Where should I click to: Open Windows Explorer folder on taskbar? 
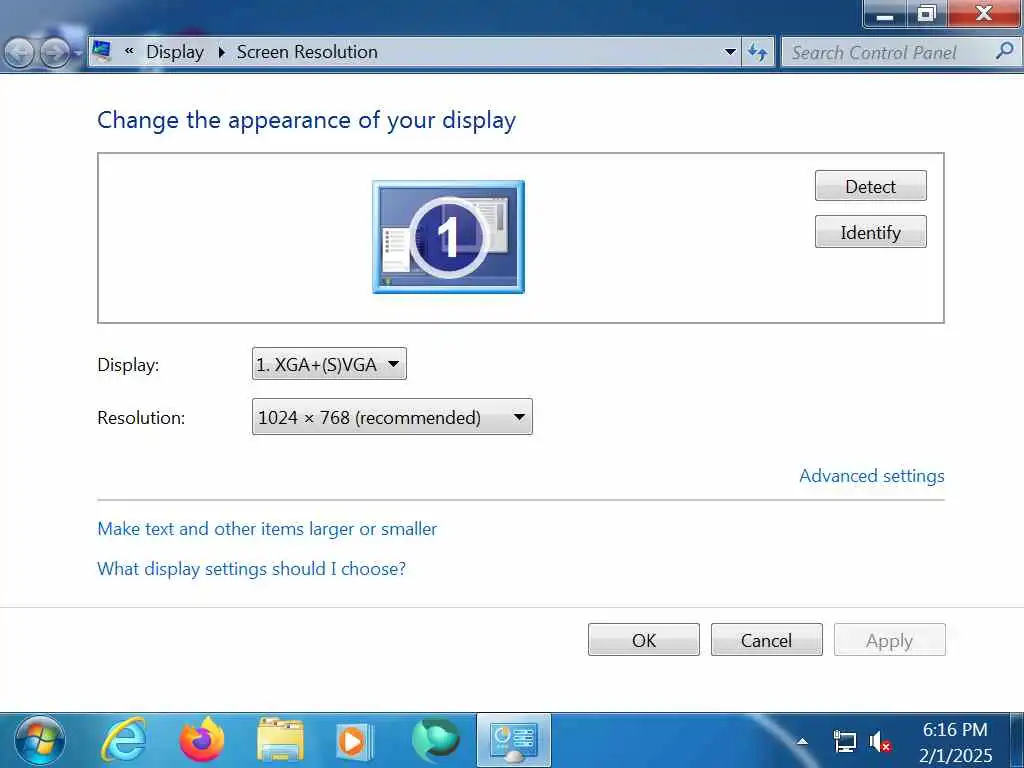[280, 741]
